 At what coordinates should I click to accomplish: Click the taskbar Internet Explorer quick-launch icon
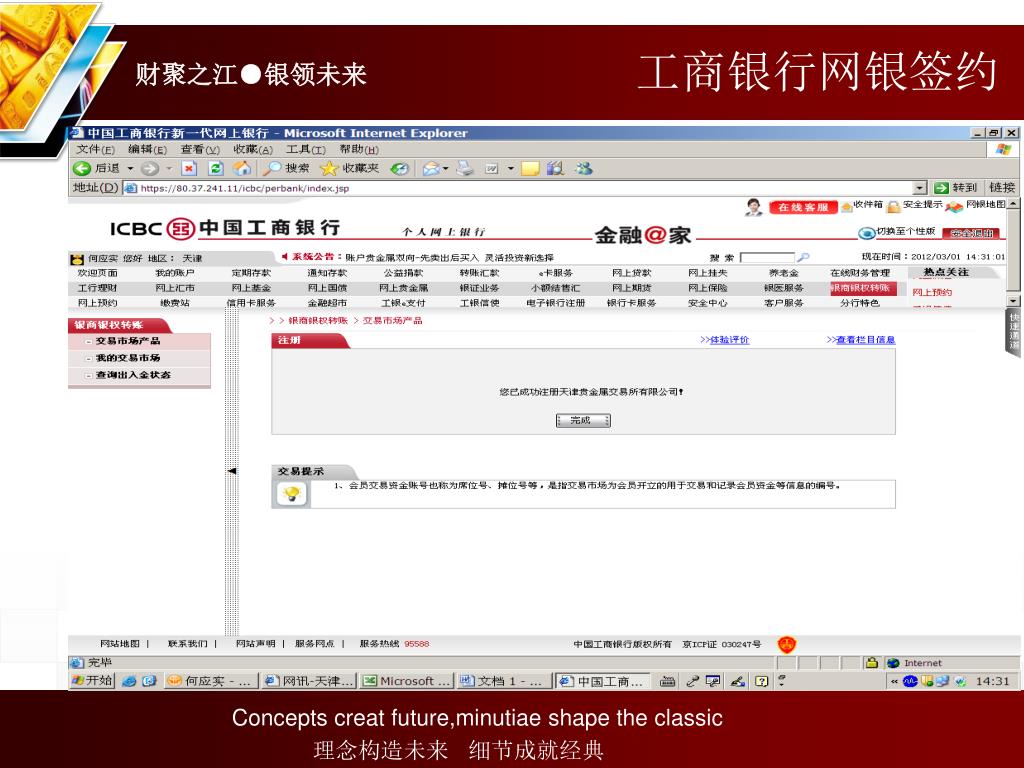point(129,681)
